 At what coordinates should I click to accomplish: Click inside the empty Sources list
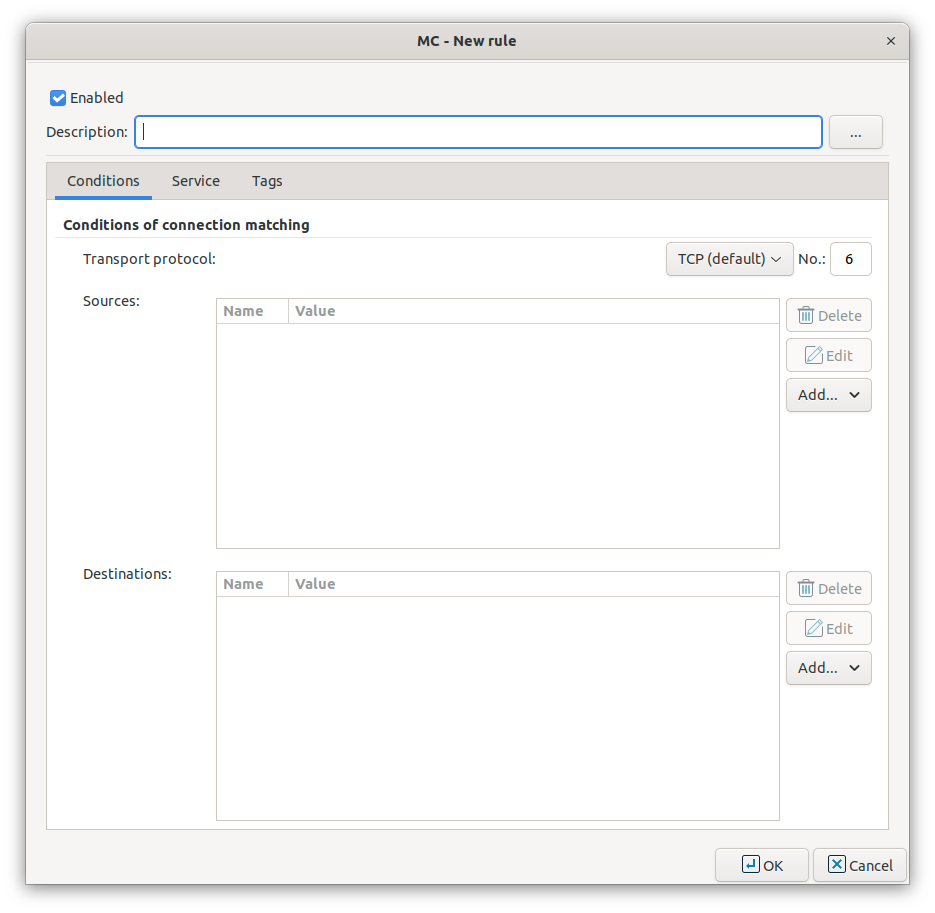[497, 435]
